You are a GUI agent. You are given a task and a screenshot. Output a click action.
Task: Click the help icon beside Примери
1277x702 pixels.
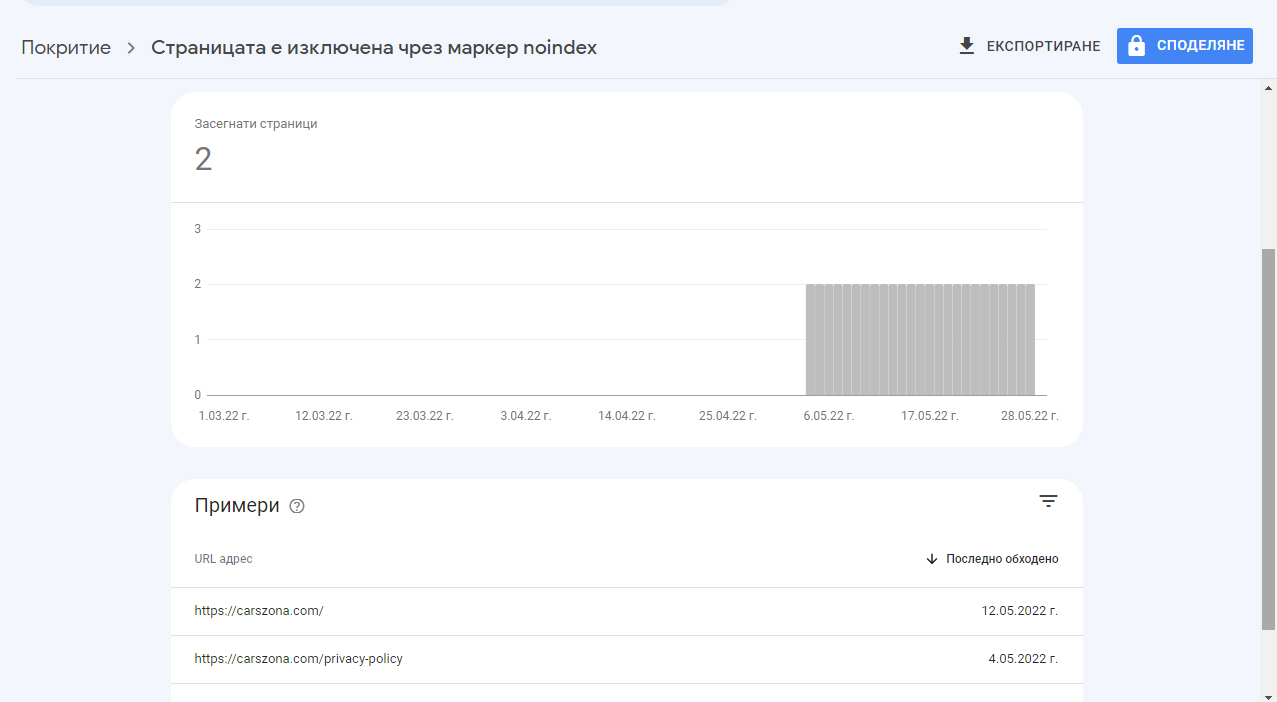296,506
